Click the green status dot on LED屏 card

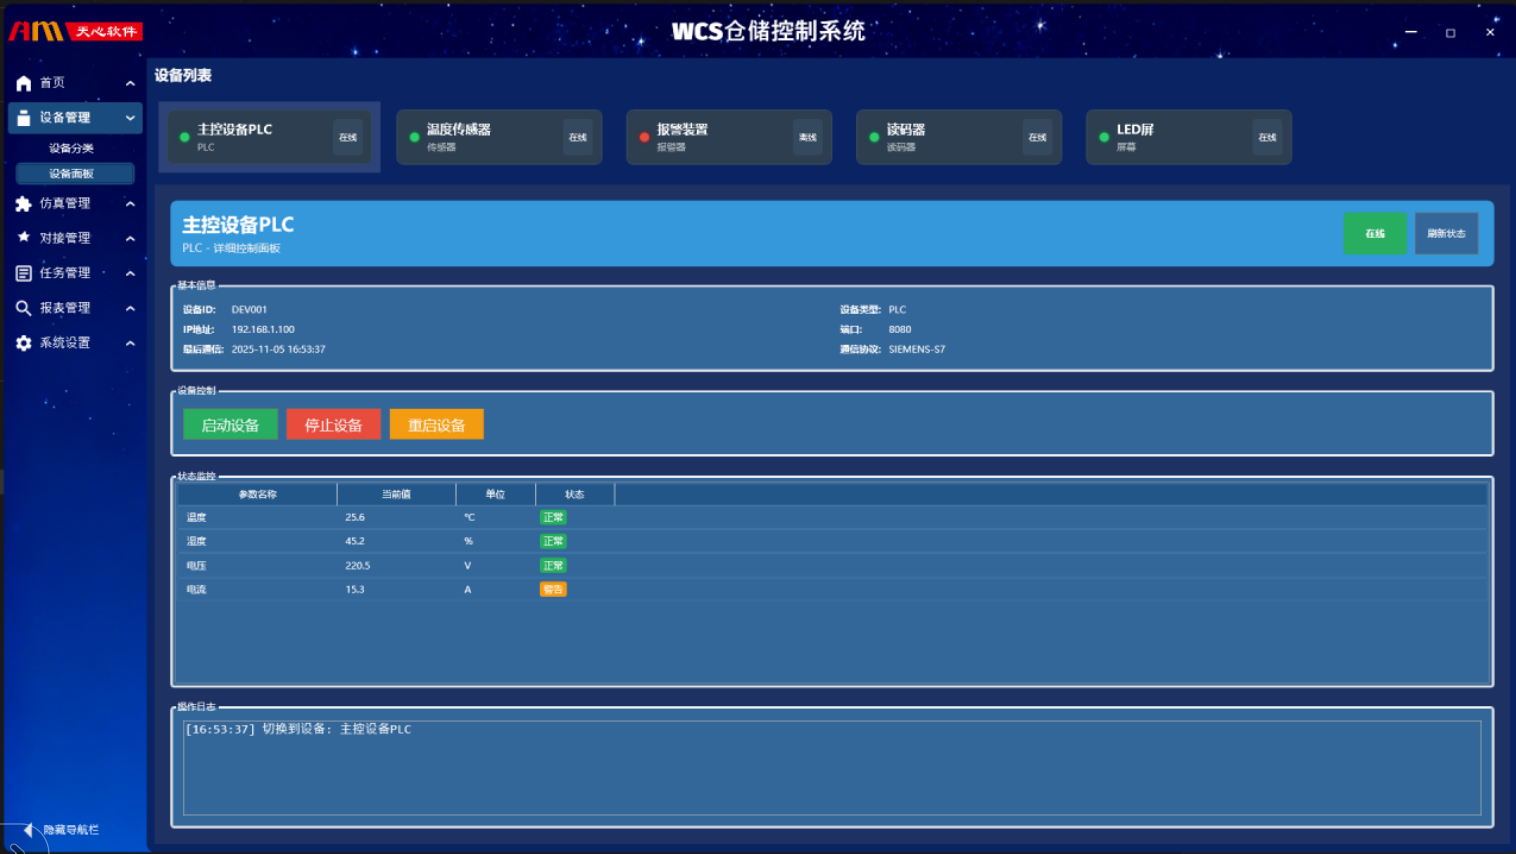tap(1105, 137)
